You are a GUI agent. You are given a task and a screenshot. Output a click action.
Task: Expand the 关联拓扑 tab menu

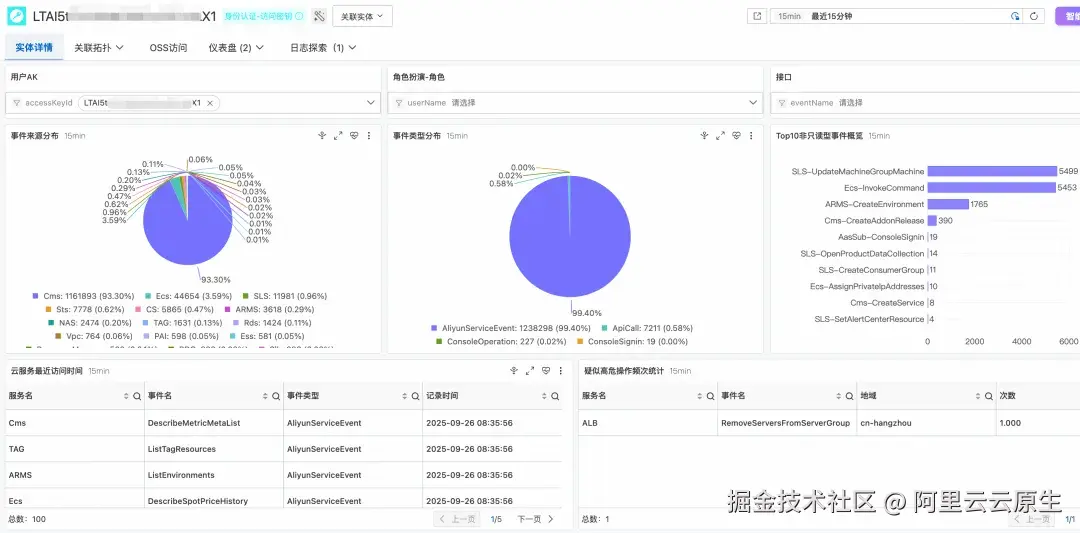click(99, 48)
